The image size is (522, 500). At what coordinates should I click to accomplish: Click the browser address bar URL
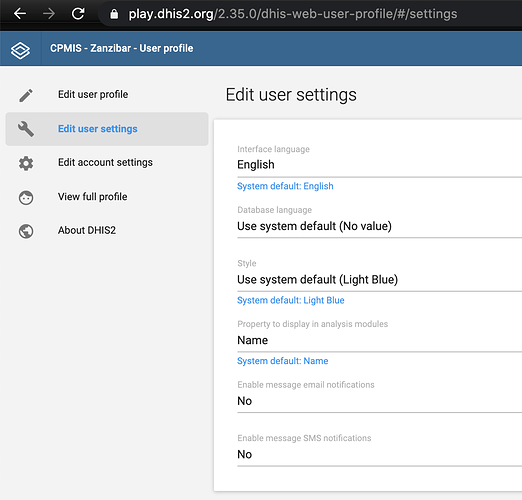coord(293,14)
